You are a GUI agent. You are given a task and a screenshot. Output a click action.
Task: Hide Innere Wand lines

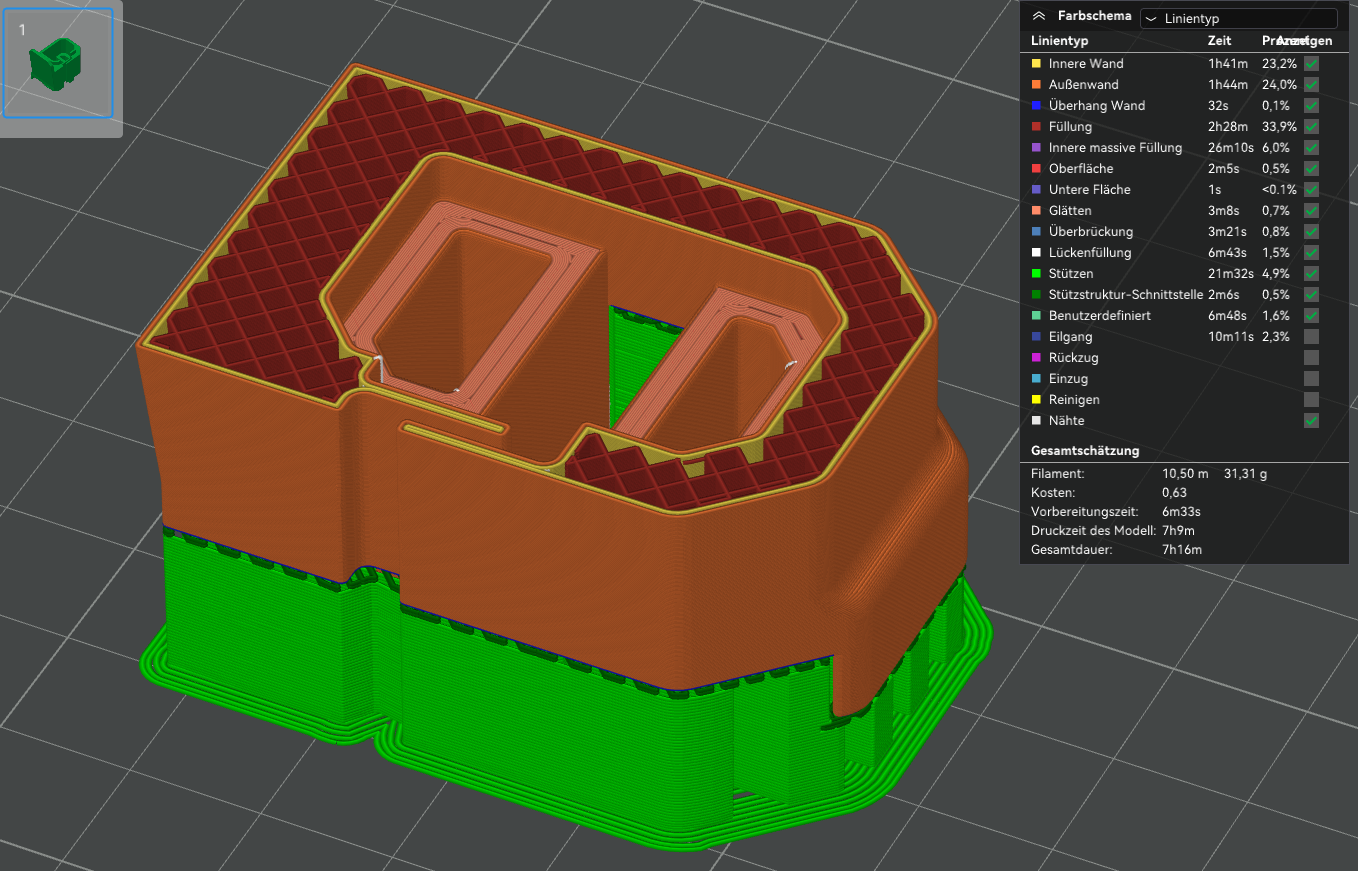click(x=1311, y=64)
